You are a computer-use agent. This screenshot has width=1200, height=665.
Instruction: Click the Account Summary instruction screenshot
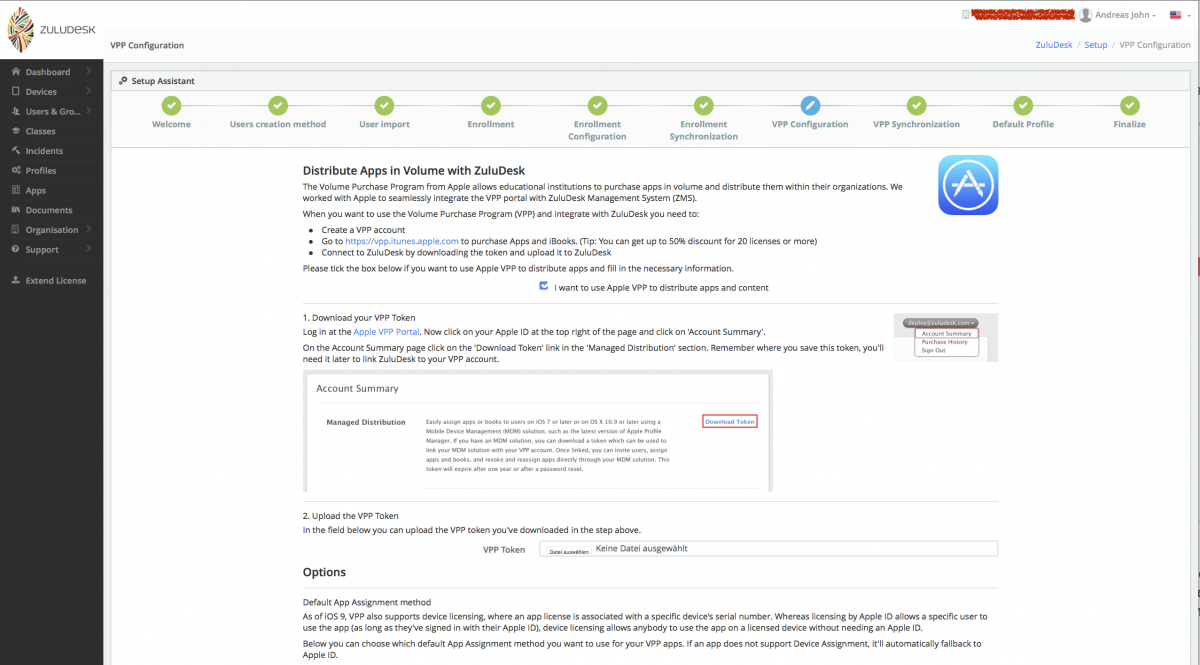pos(537,431)
